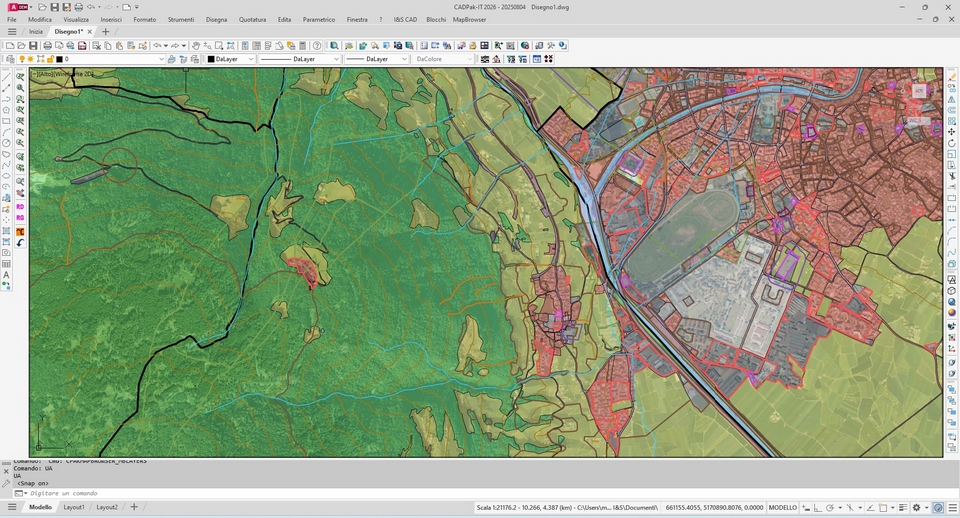Click the Print icon in standard toolbar
Viewport: 960px width, 518px height.
click(x=47, y=45)
